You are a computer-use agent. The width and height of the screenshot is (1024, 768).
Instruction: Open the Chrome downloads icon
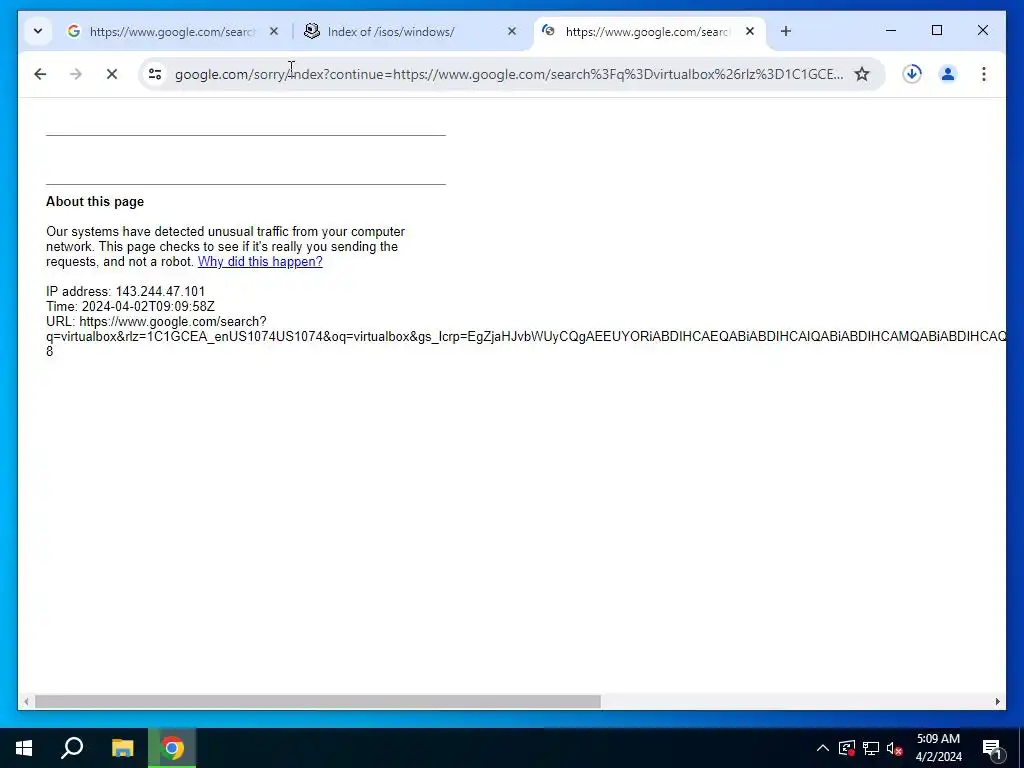point(912,74)
